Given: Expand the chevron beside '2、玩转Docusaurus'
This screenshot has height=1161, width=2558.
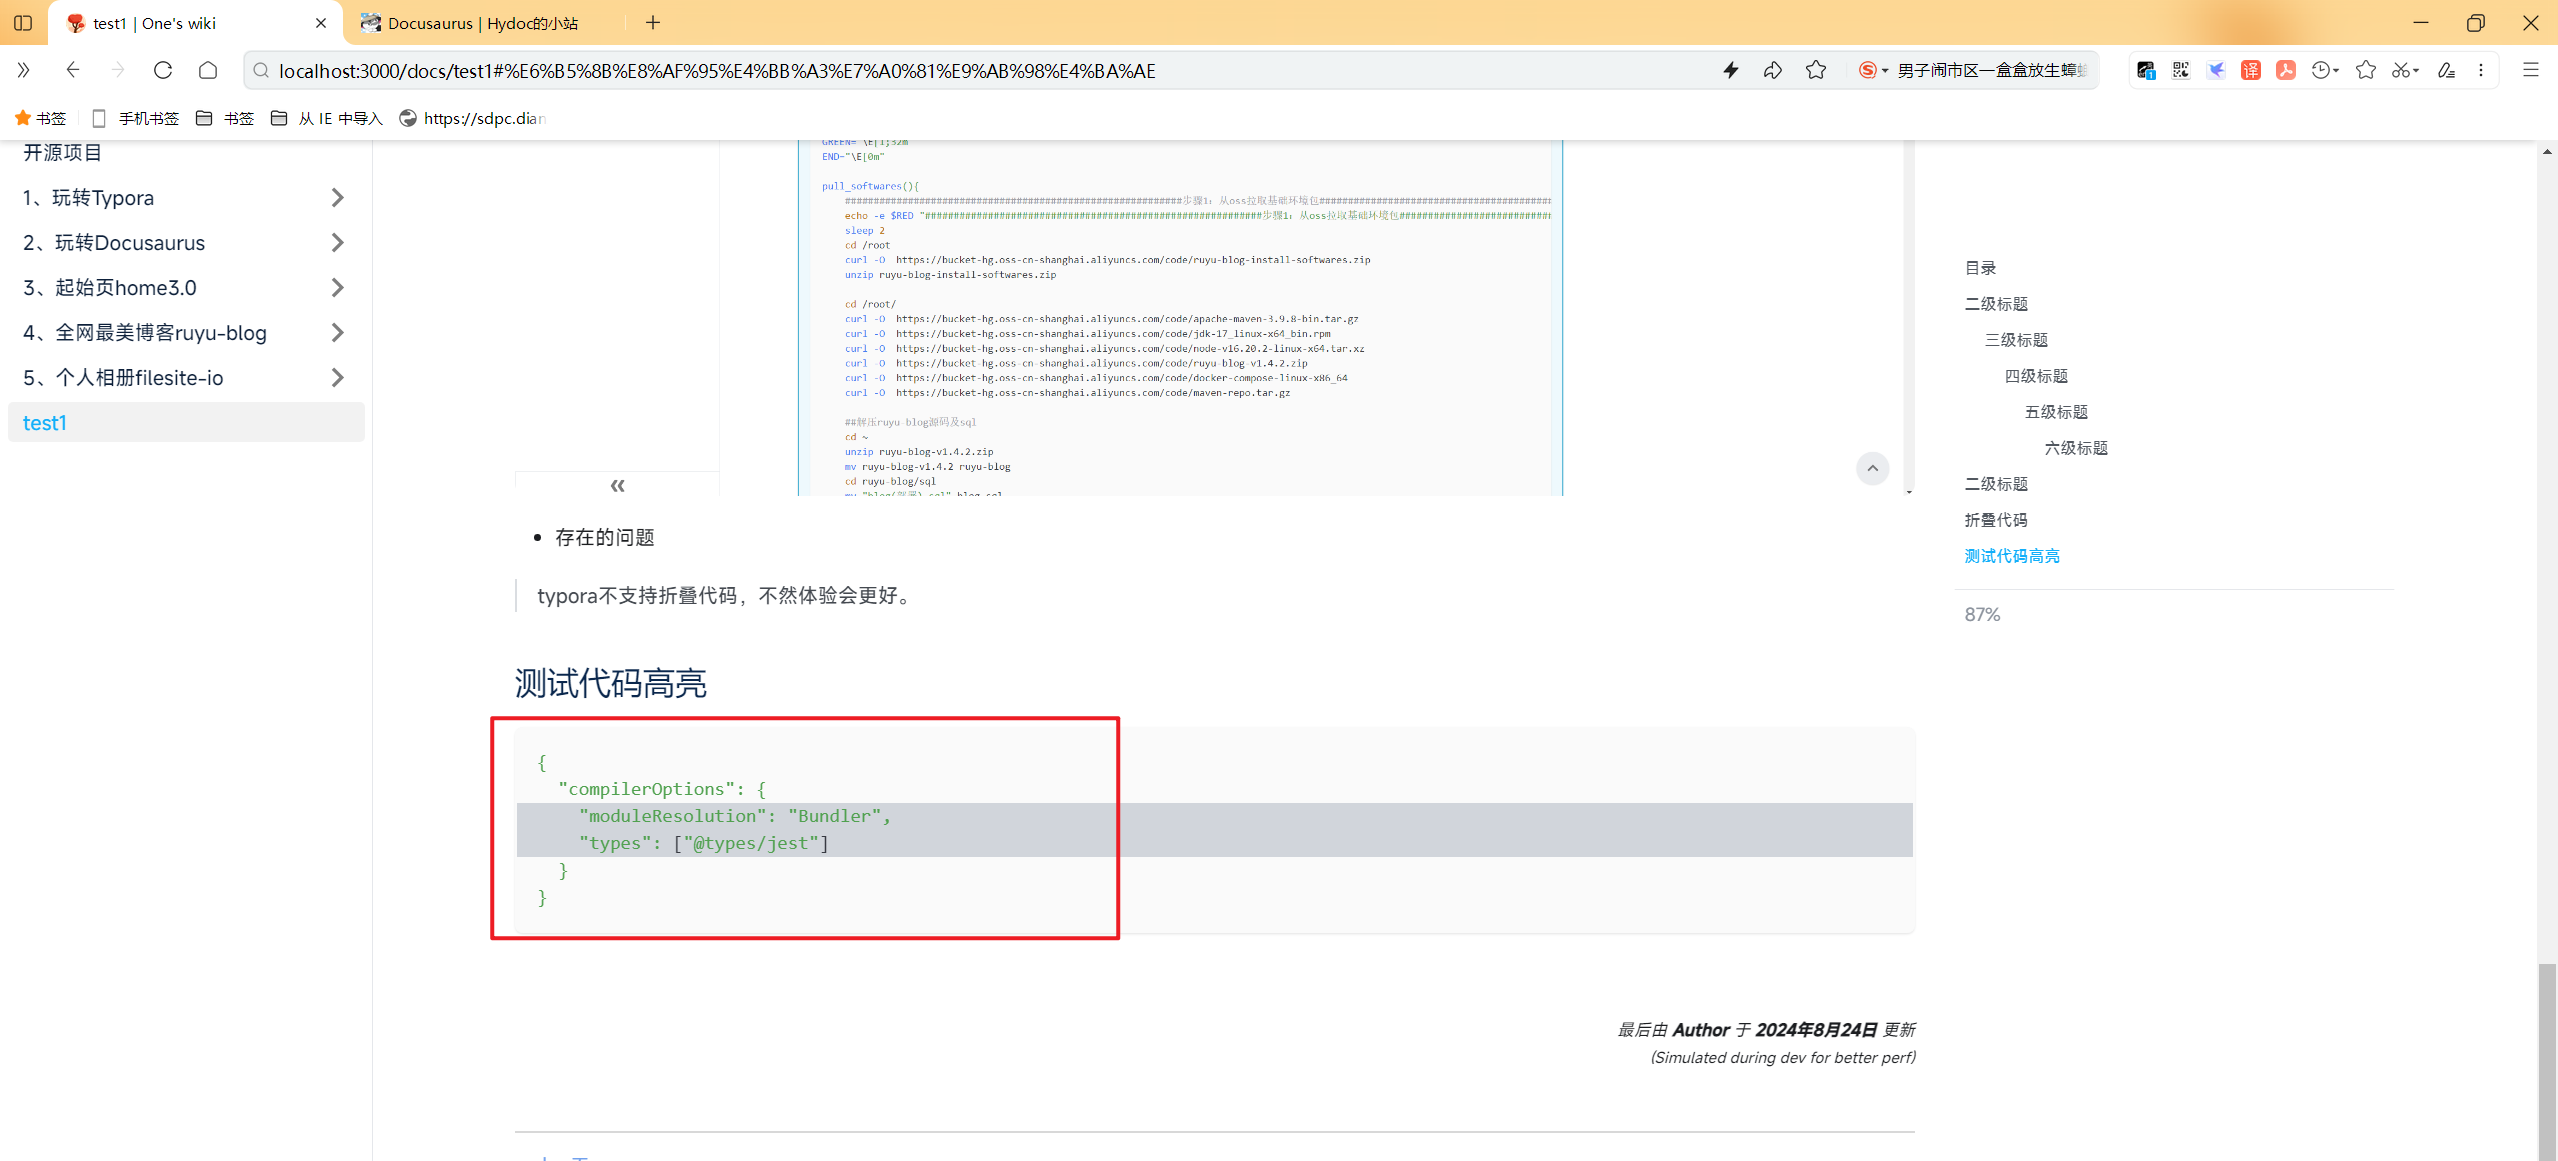Looking at the screenshot, I should pos(338,243).
